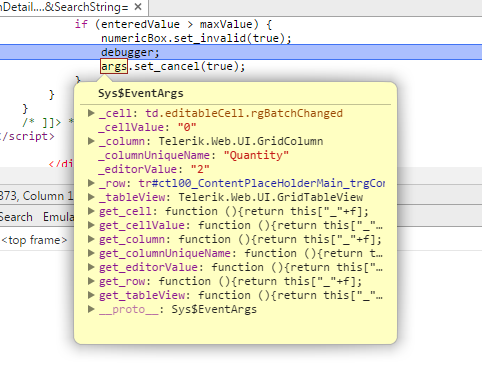Screen dimensions: 482x380
Task: Click the Telerik.Web.UI.GridColumn value
Action: pos(241,141)
